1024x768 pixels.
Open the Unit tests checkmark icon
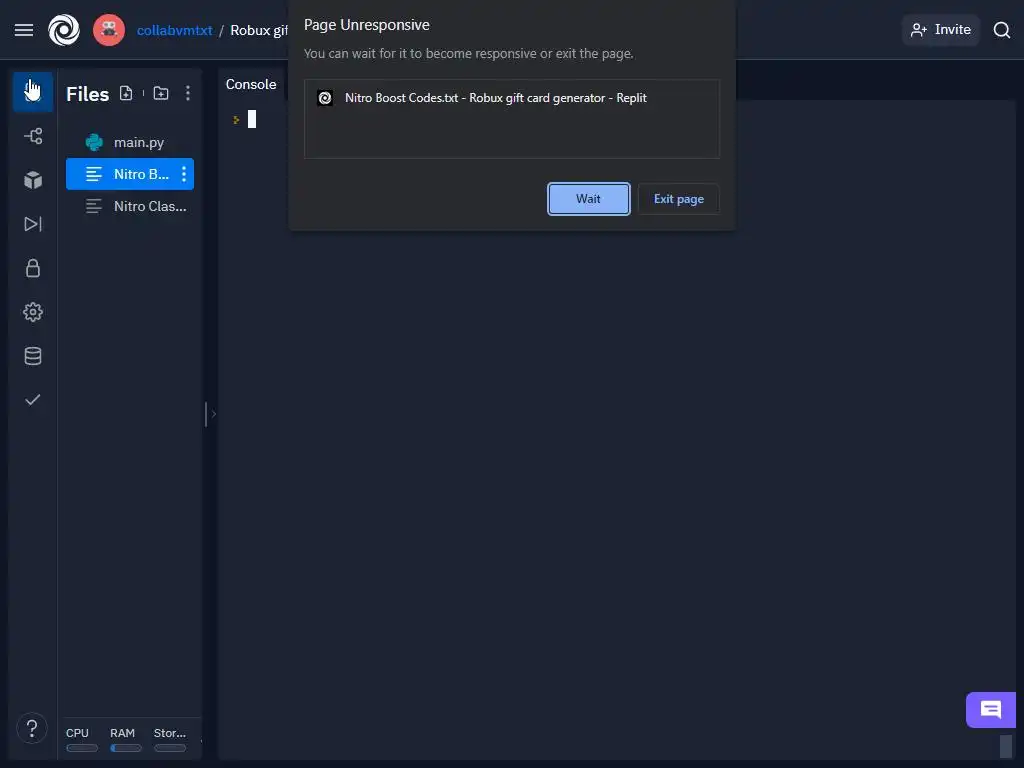[x=33, y=400]
